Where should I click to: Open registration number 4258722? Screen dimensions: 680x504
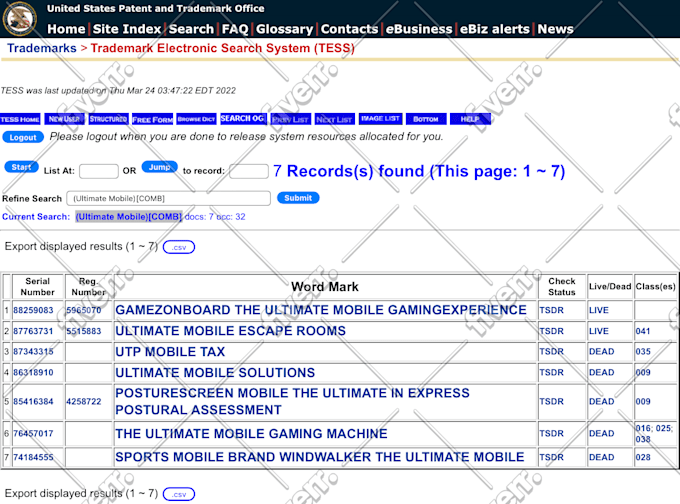[x=84, y=401]
